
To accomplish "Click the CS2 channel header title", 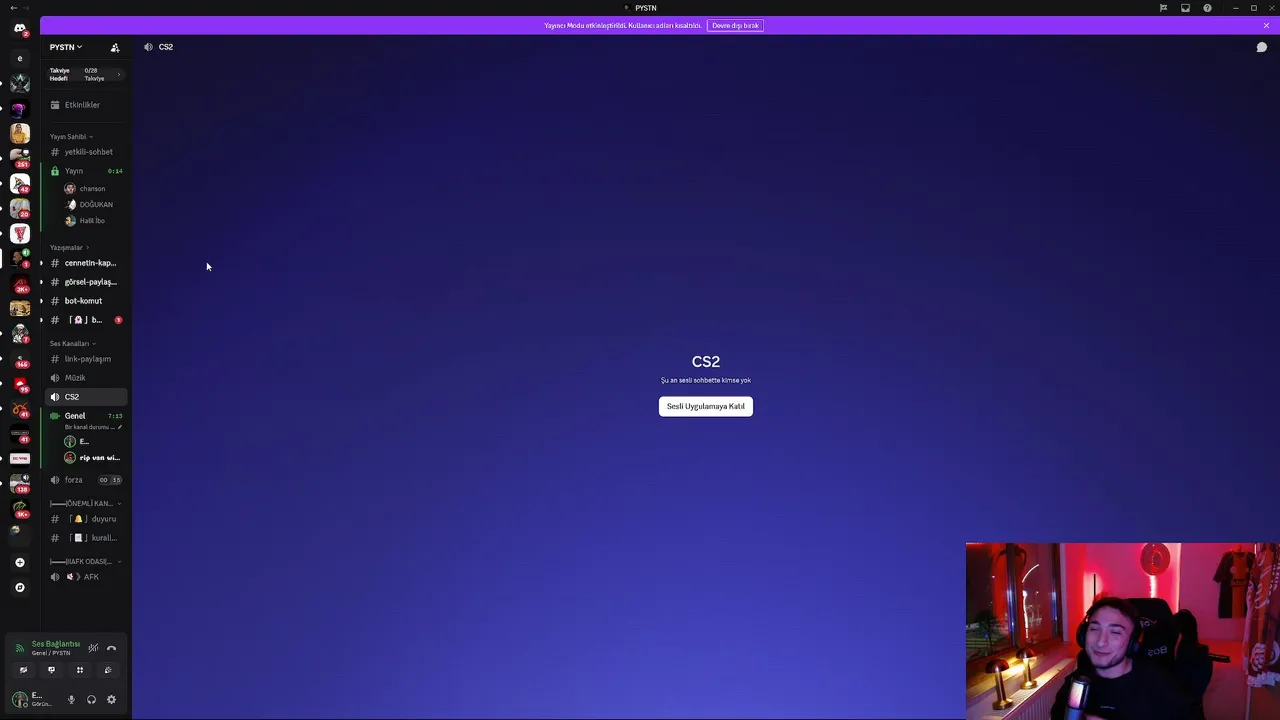I will coord(165,47).
